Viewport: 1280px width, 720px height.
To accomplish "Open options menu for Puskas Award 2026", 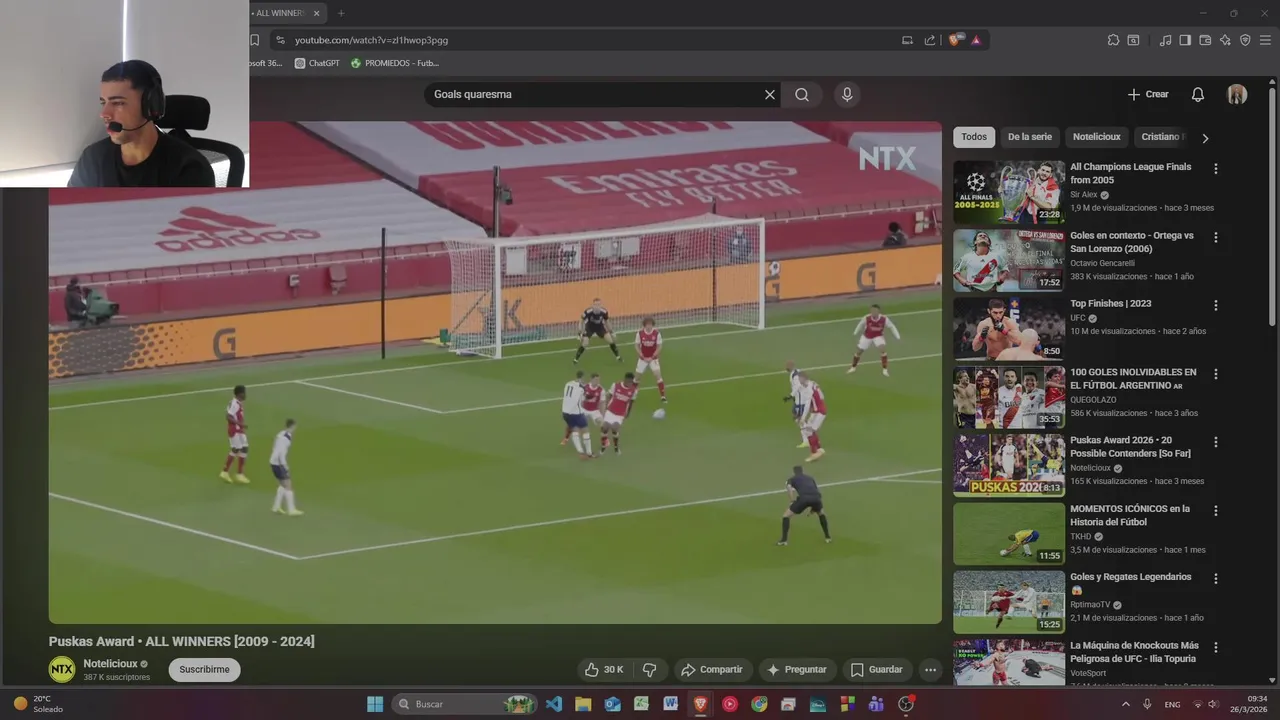I will (x=1216, y=442).
